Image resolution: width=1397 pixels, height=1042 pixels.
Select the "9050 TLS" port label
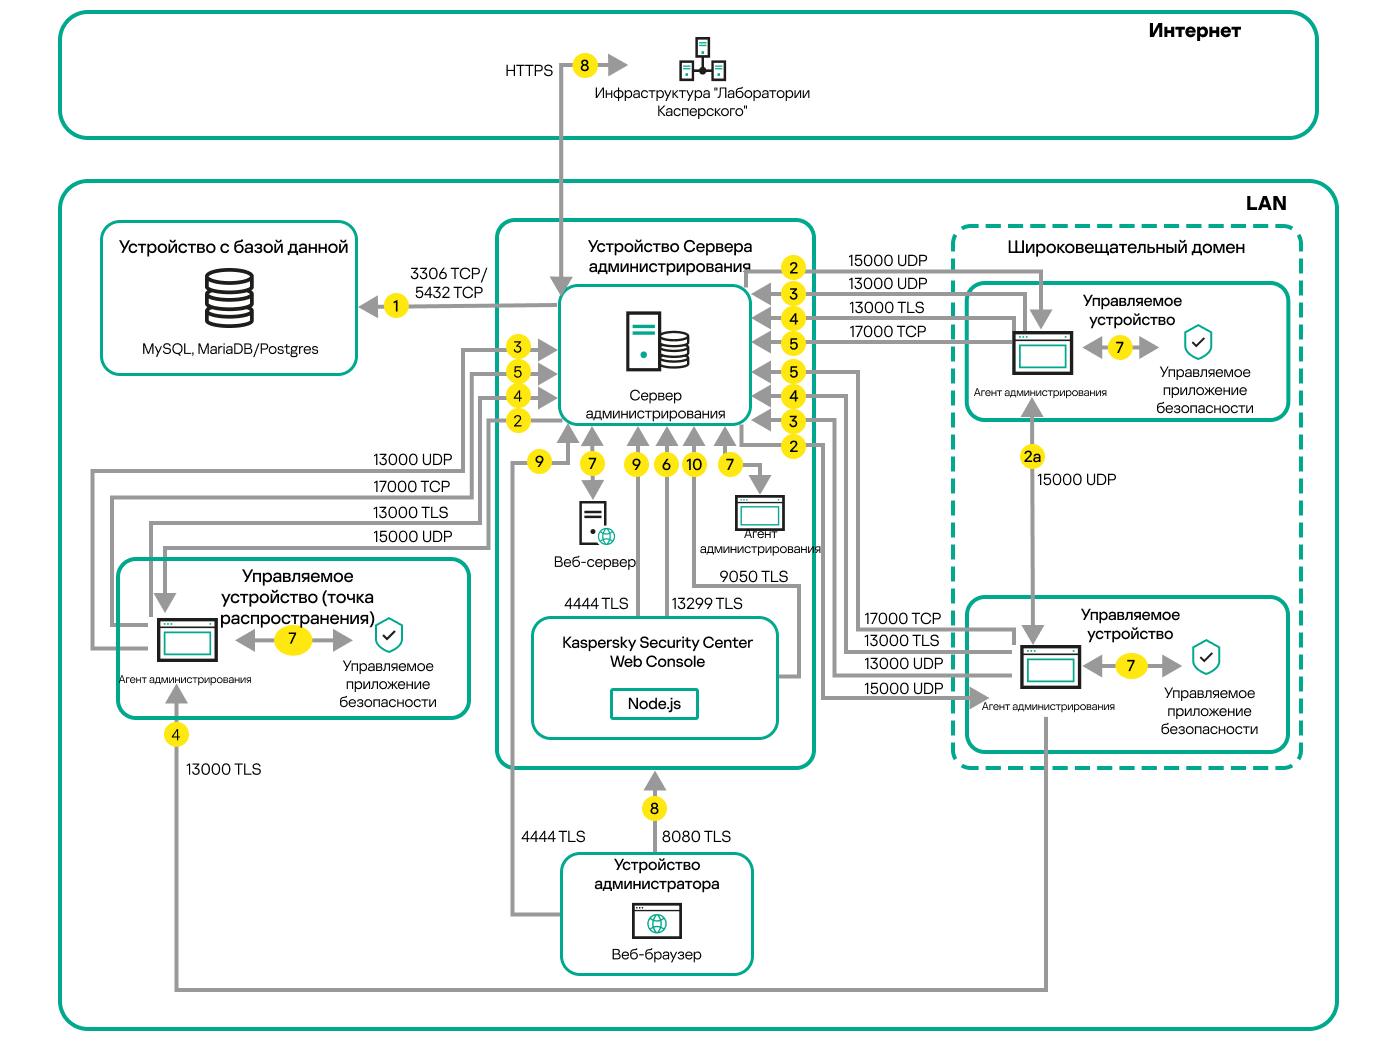click(754, 577)
